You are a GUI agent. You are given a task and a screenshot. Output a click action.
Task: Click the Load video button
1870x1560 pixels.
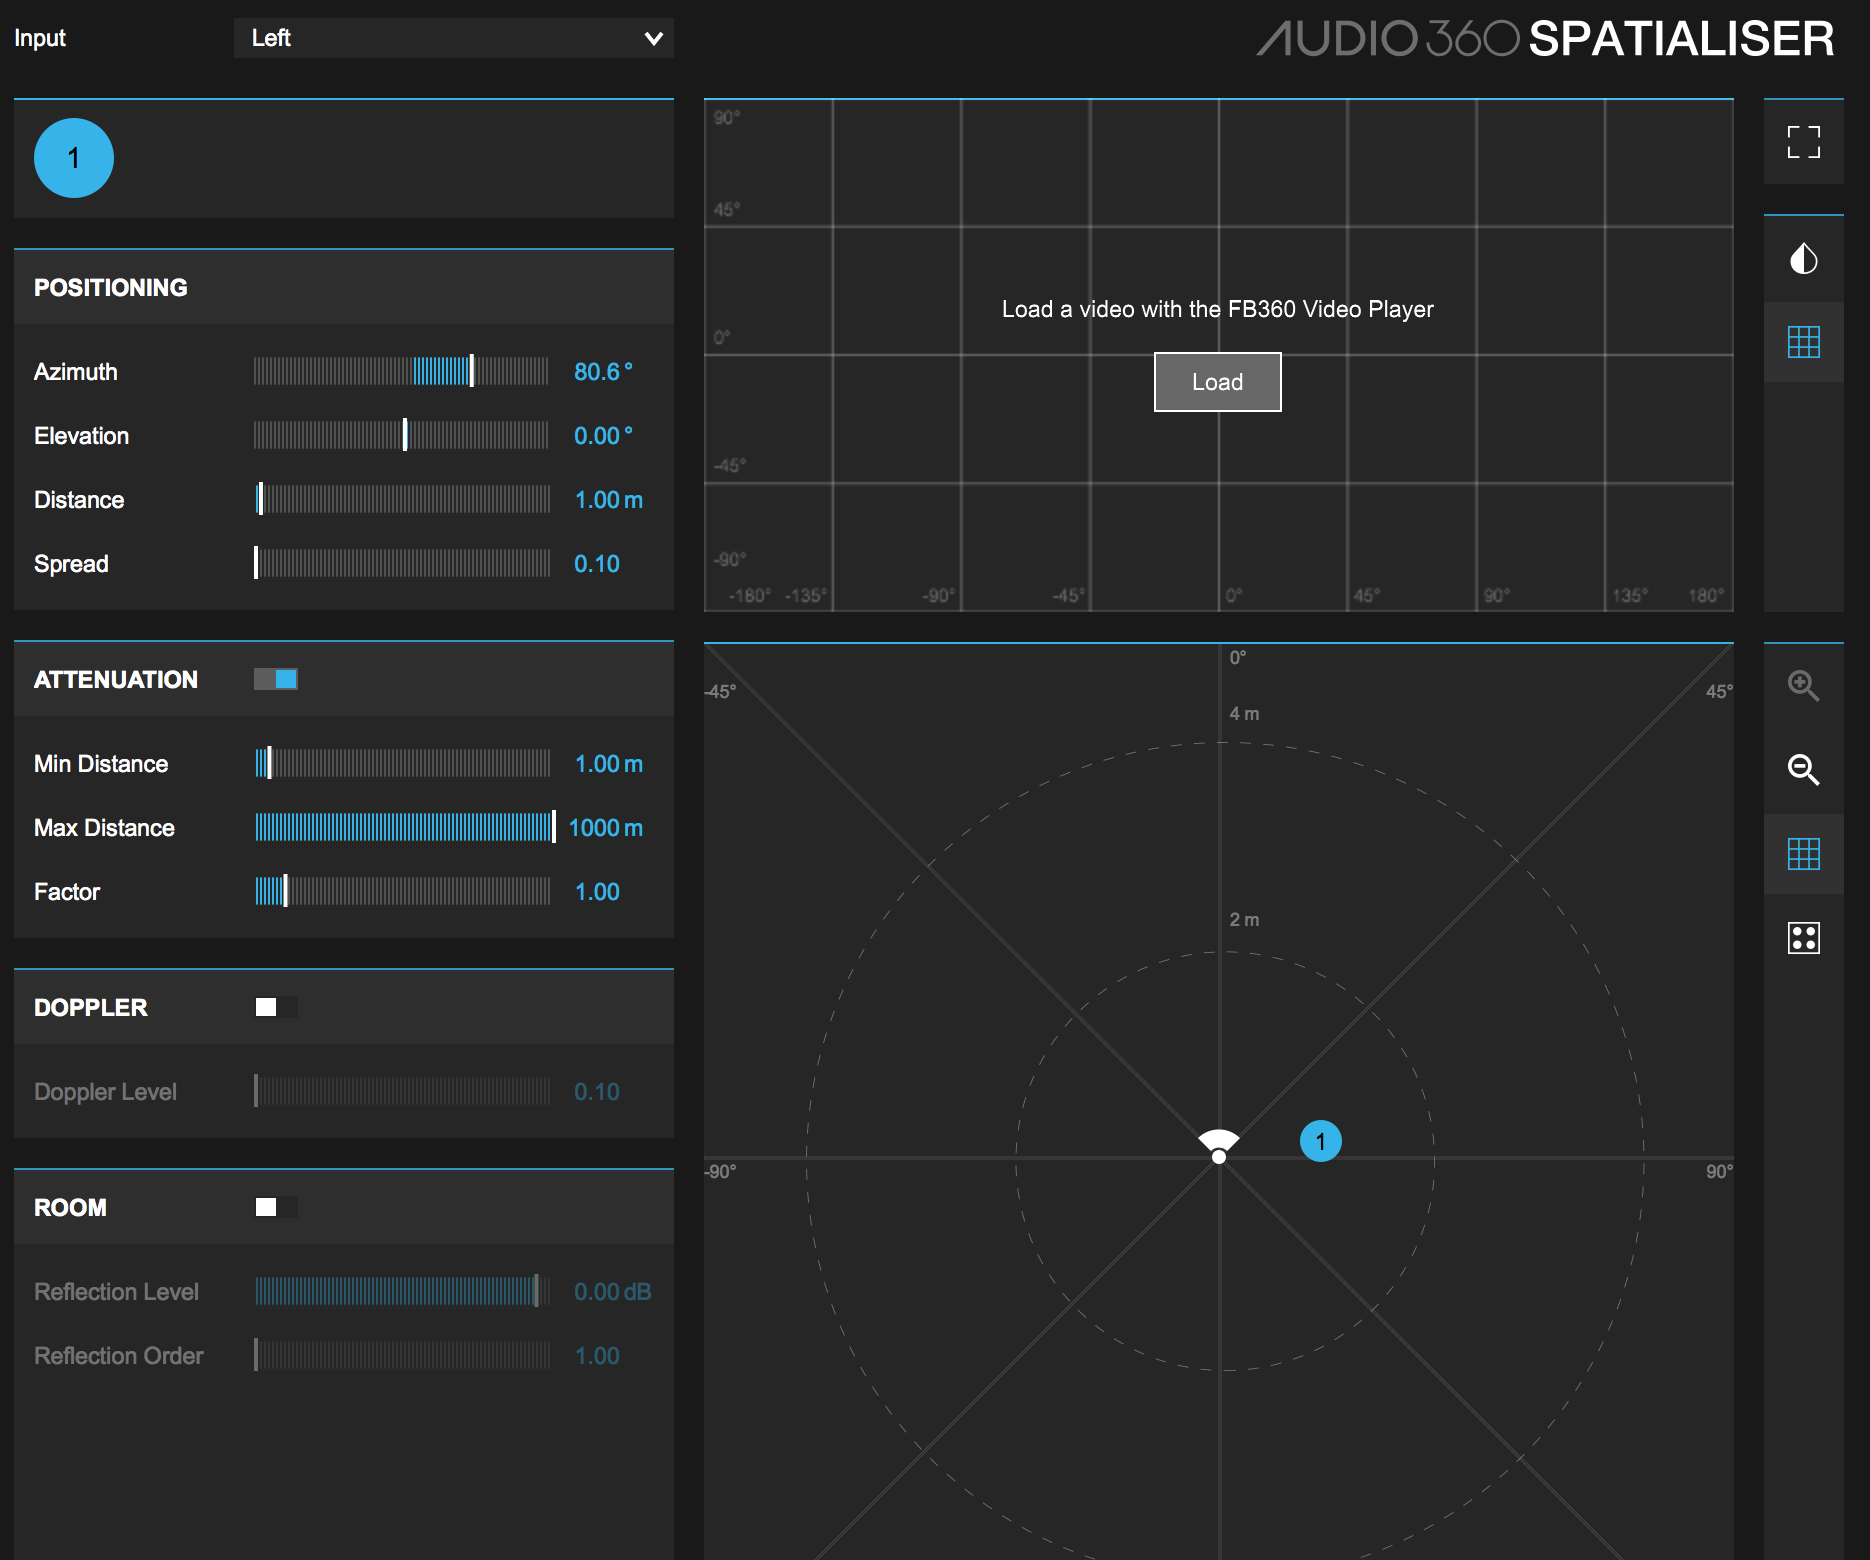coord(1217,382)
